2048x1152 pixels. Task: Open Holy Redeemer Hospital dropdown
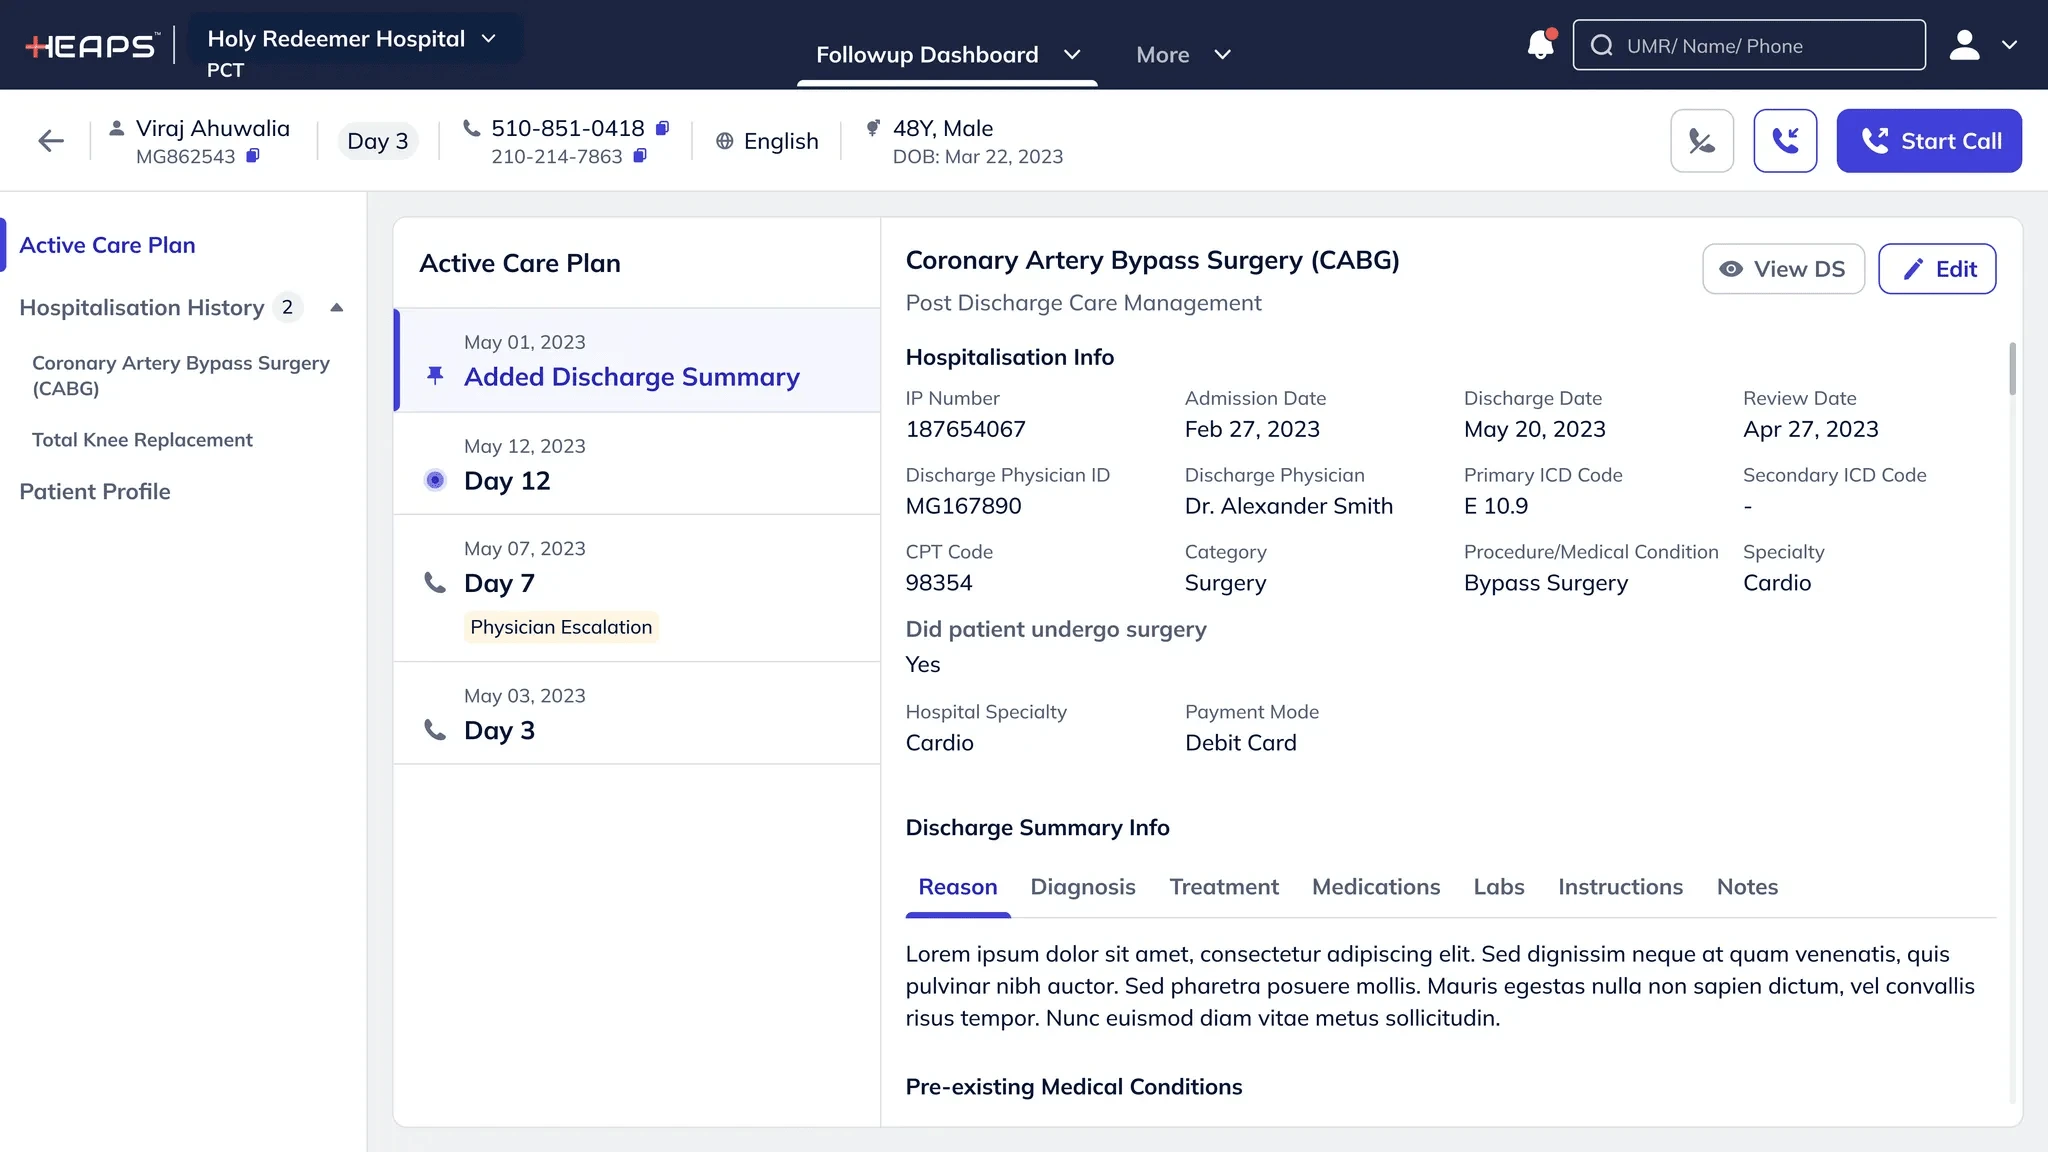pos(352,39)
